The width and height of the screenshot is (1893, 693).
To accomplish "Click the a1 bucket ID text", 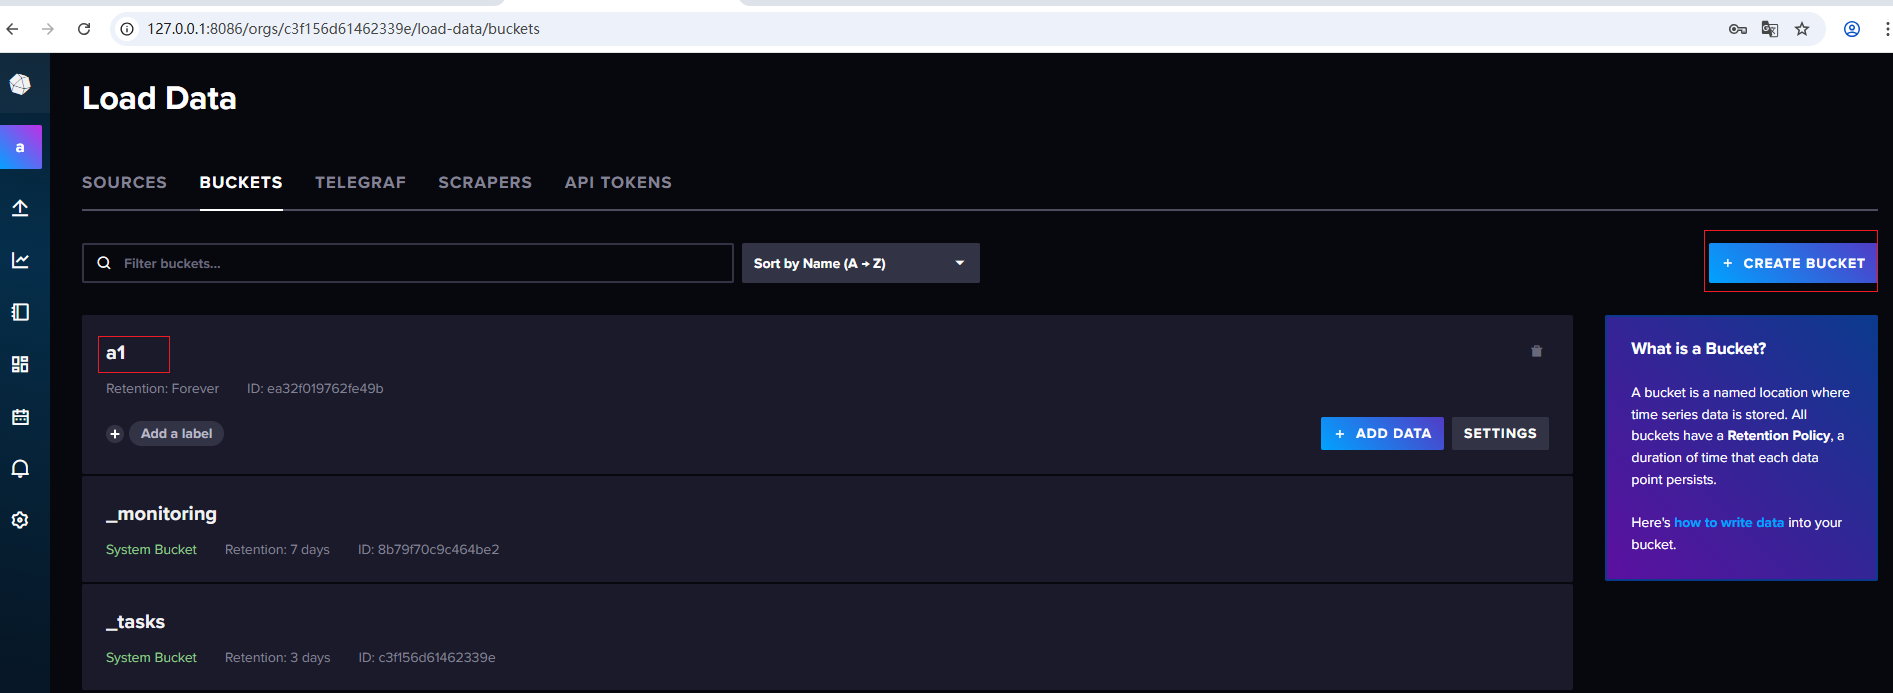I will click(x=315, y=388).
